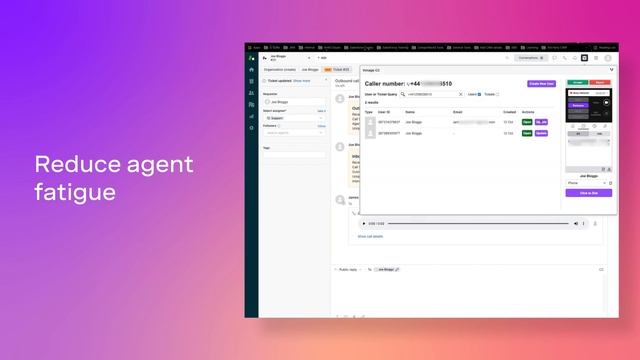Open the Select assignee dropdown

(x=294, y=118)
